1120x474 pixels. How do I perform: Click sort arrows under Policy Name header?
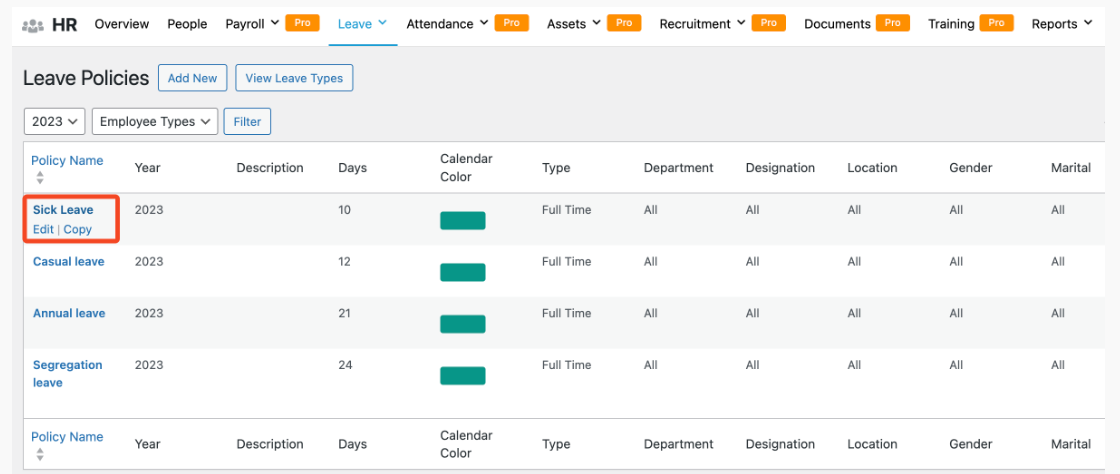coord(40,178)
